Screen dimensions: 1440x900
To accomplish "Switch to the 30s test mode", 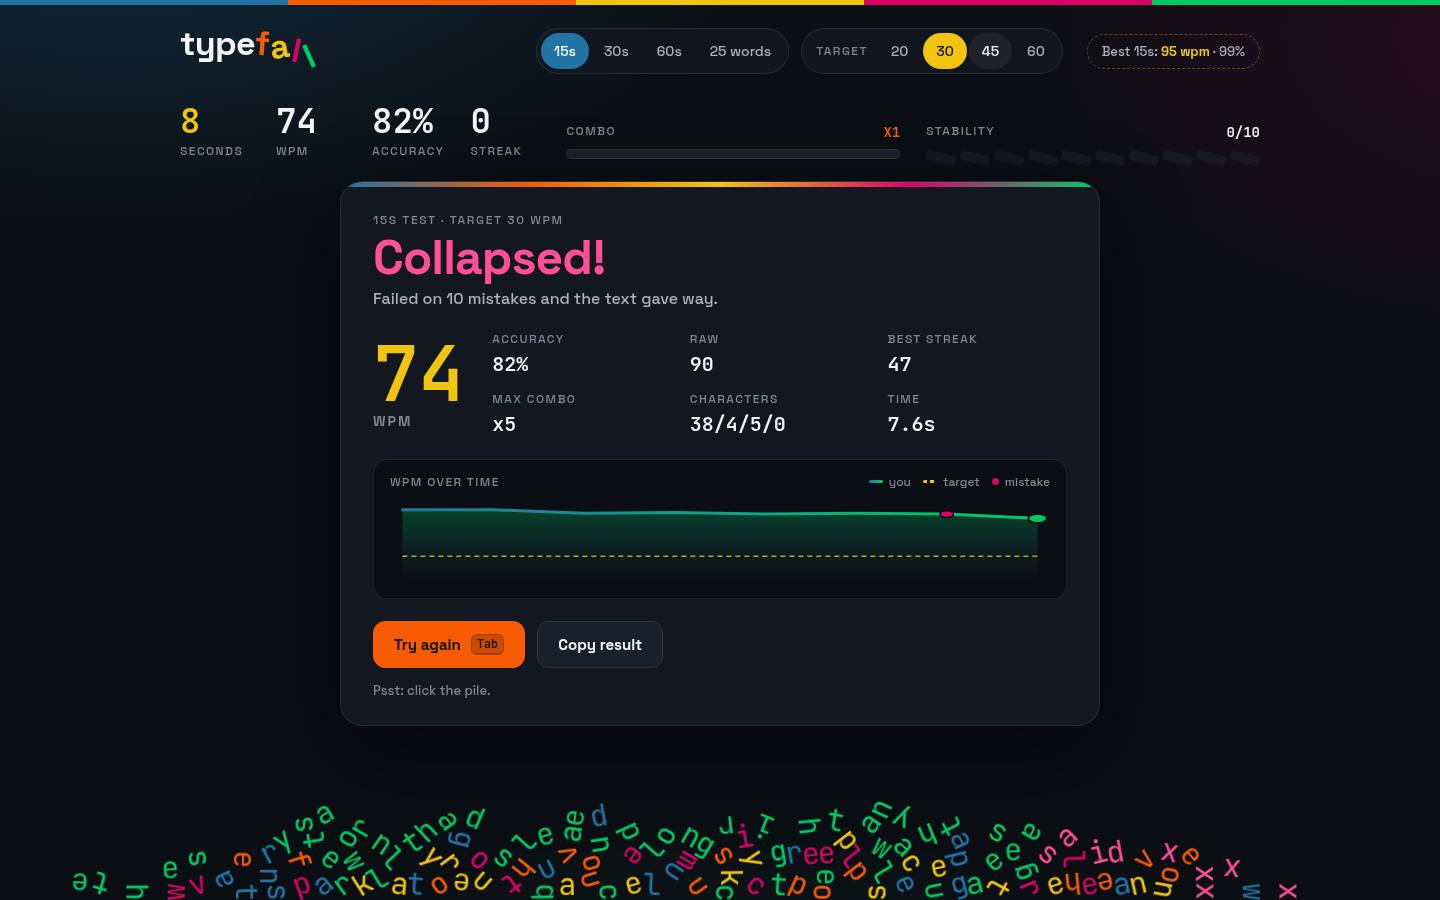I will point(616,51).
